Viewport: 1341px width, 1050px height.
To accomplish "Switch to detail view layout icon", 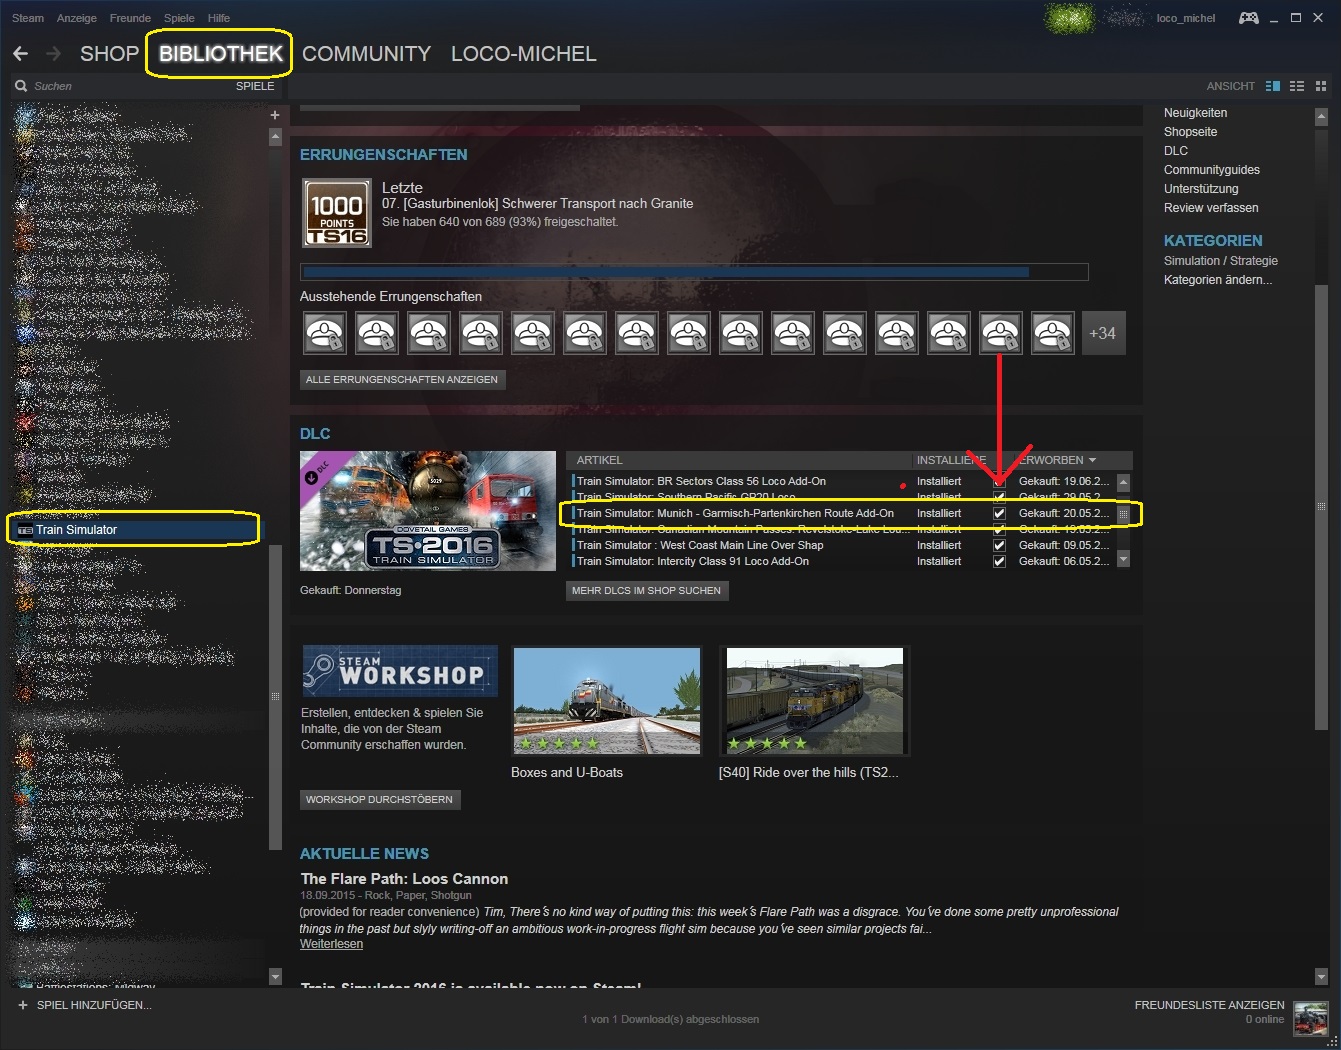I will (x=1273, y=86).
